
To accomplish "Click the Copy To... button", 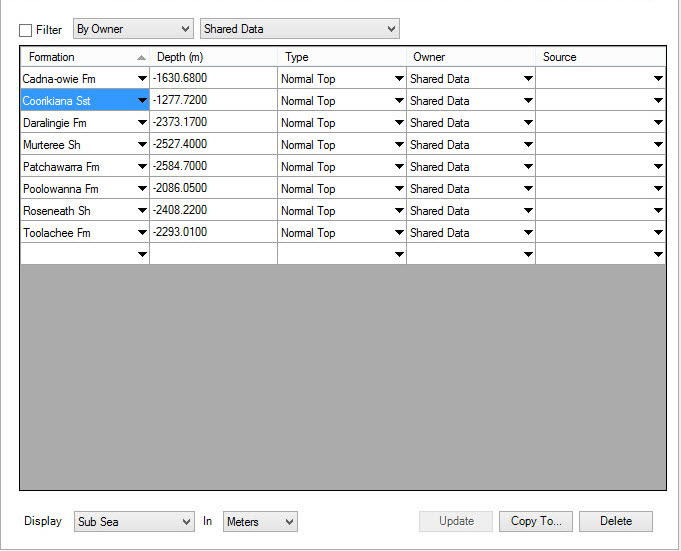I will click(x=536, y=521).
